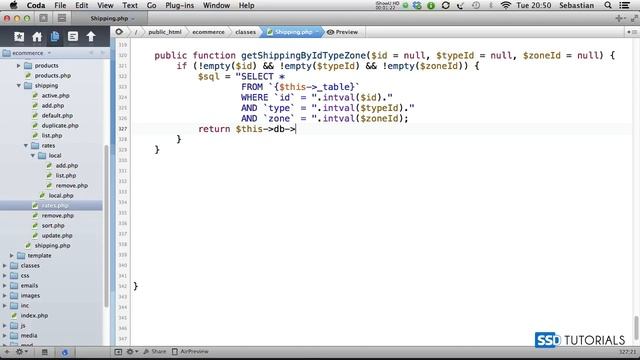Open default.php in file tree
This screenshot has width=640, height=360.
pyautogui.click(x=57, y=116)
